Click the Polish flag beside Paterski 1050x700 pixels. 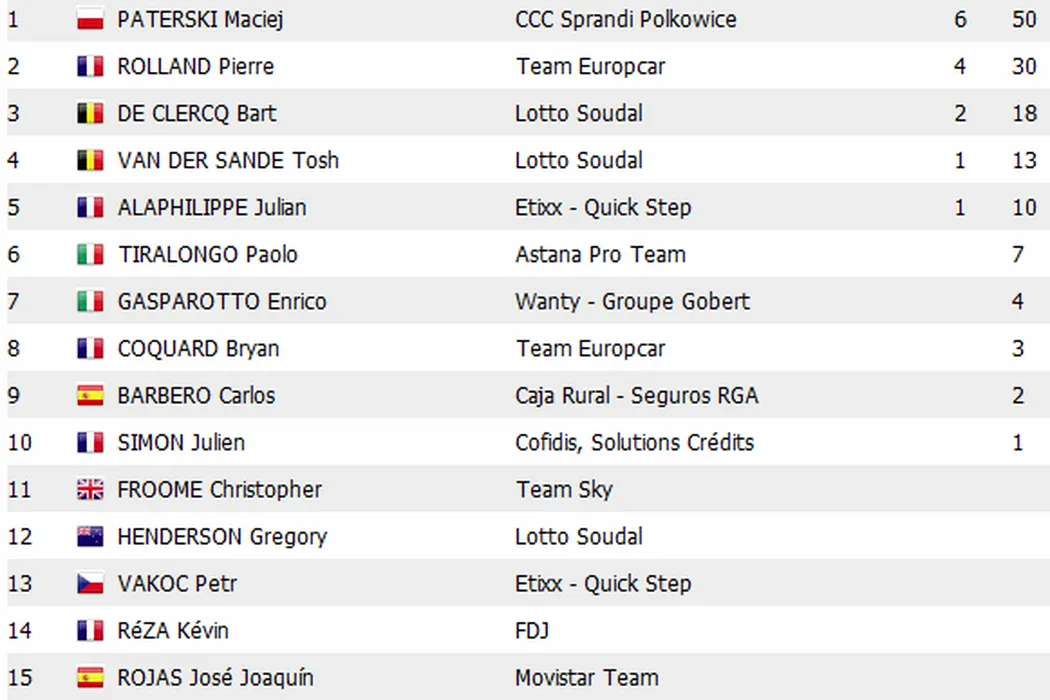click(90, 19)
